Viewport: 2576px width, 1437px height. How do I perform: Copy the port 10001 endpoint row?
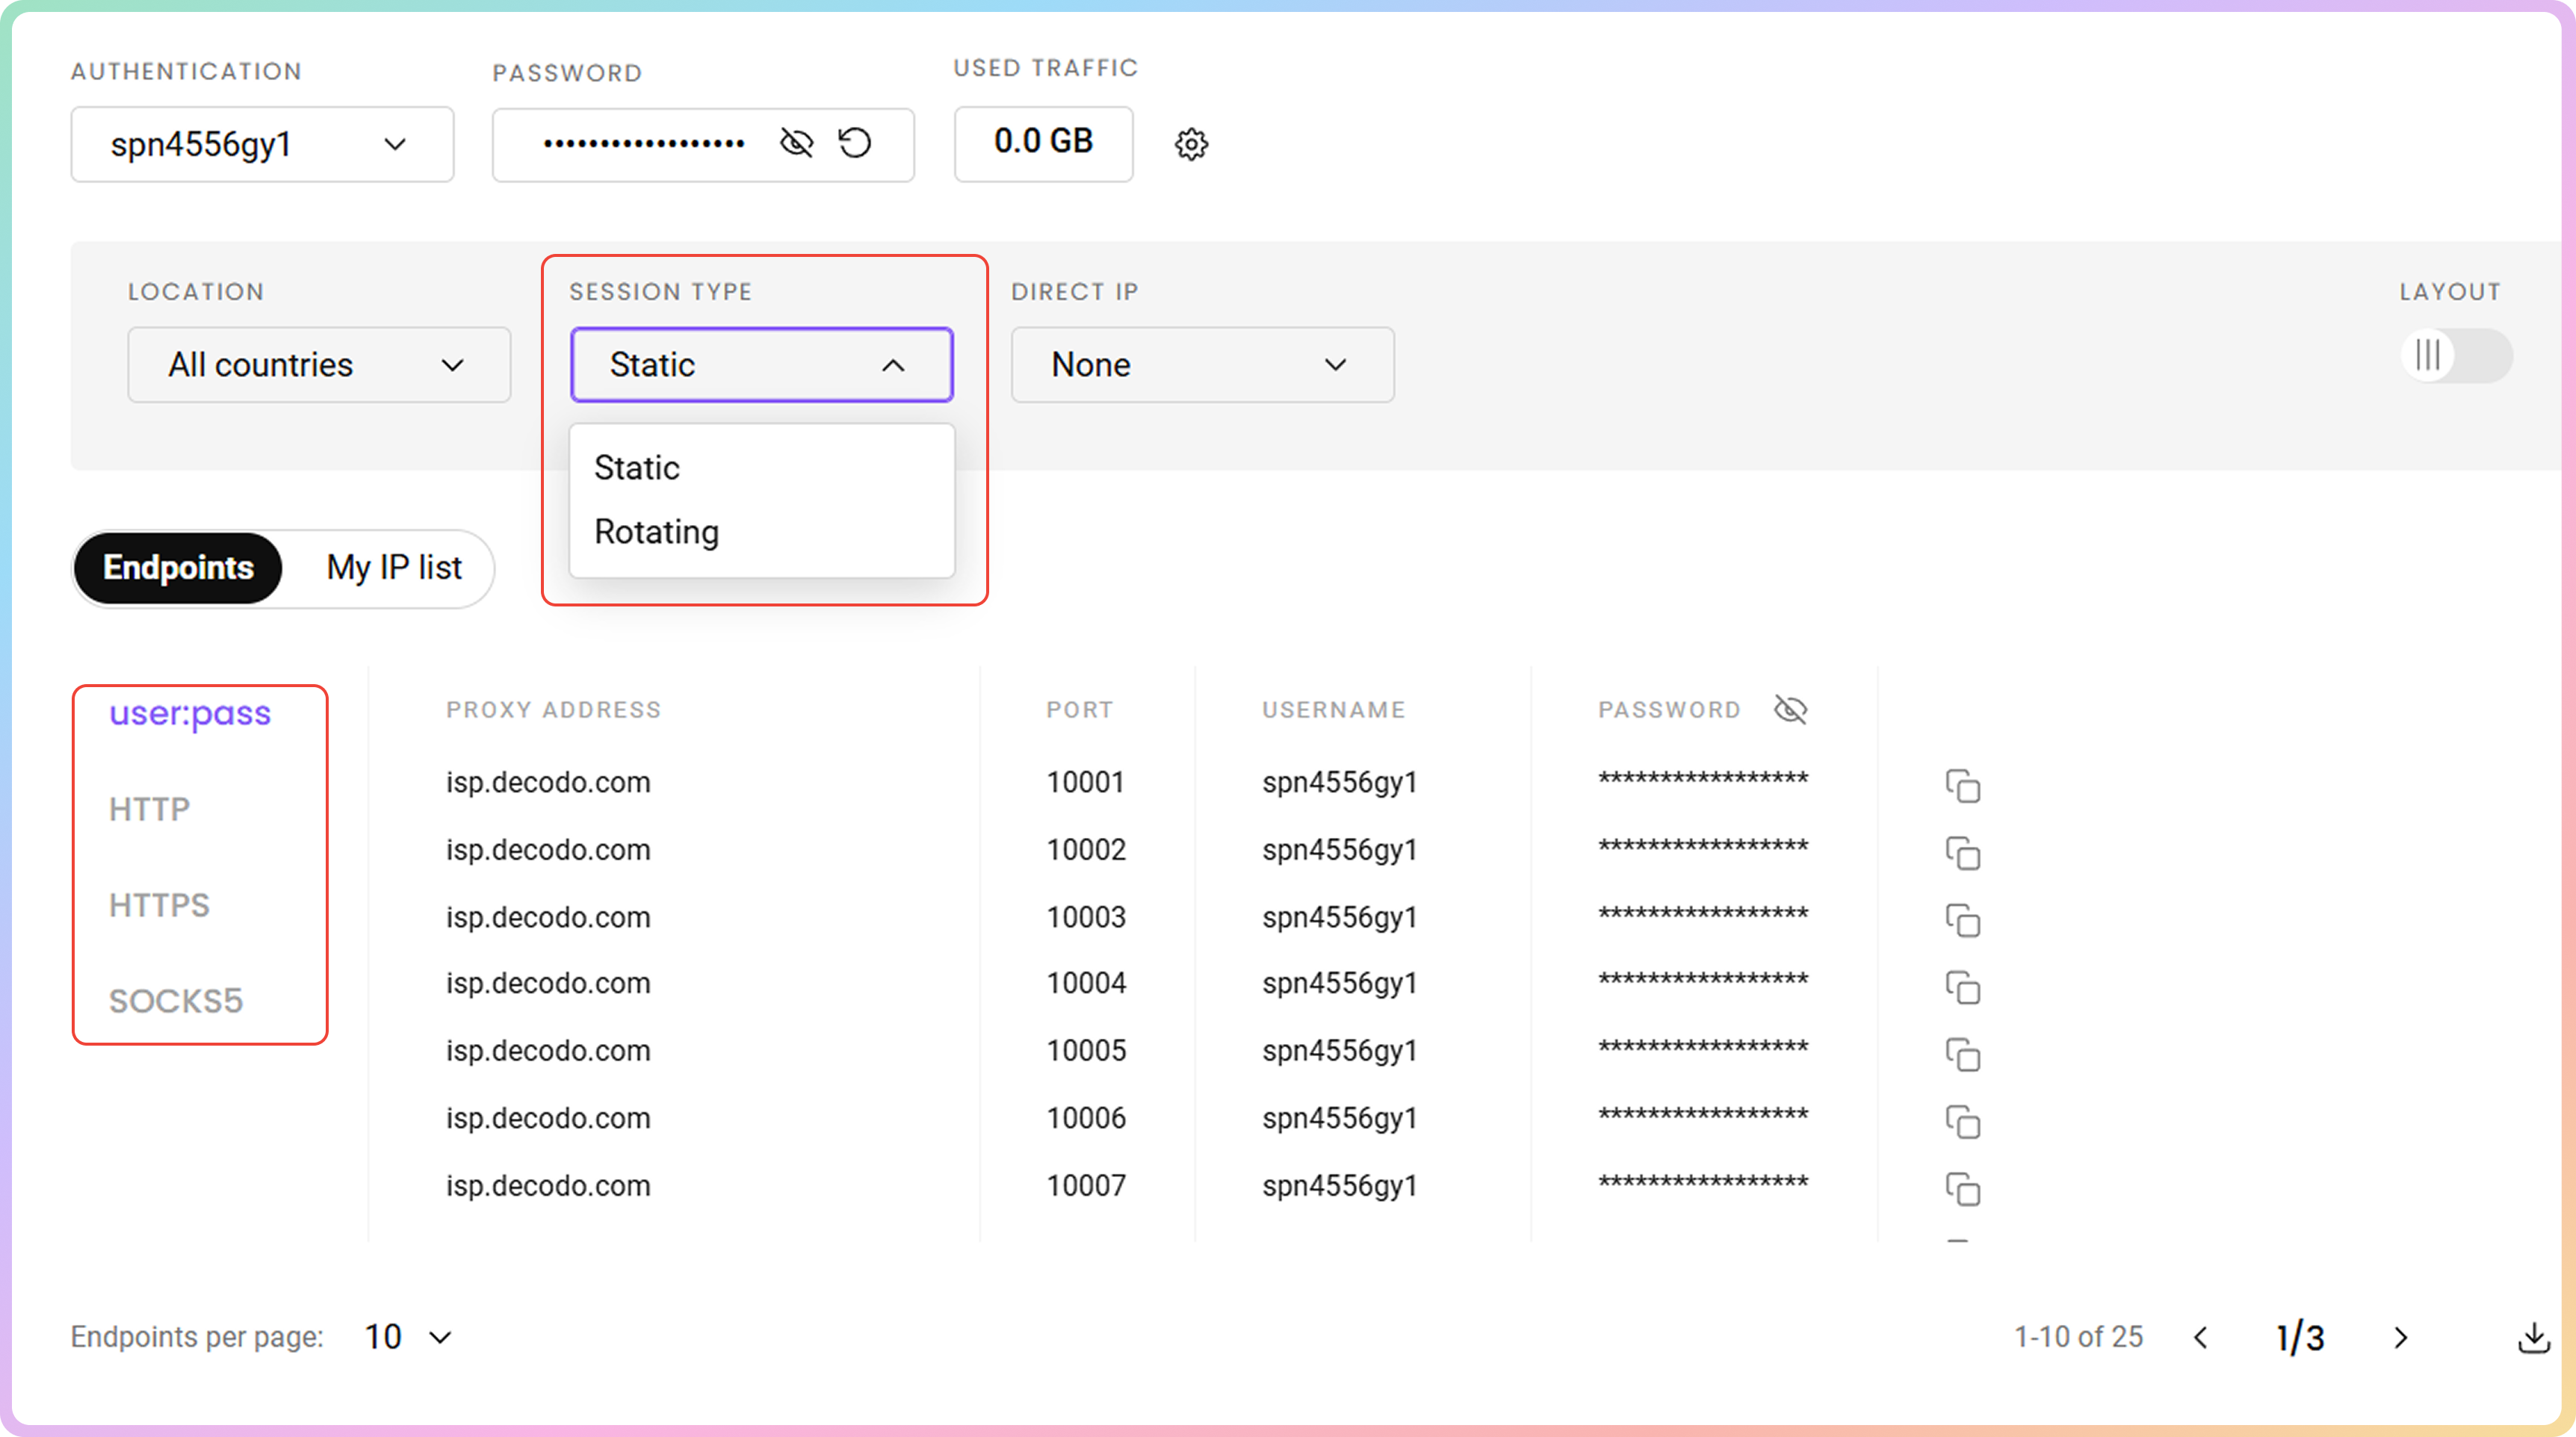pyautogui.click(x=1962, y=786)
